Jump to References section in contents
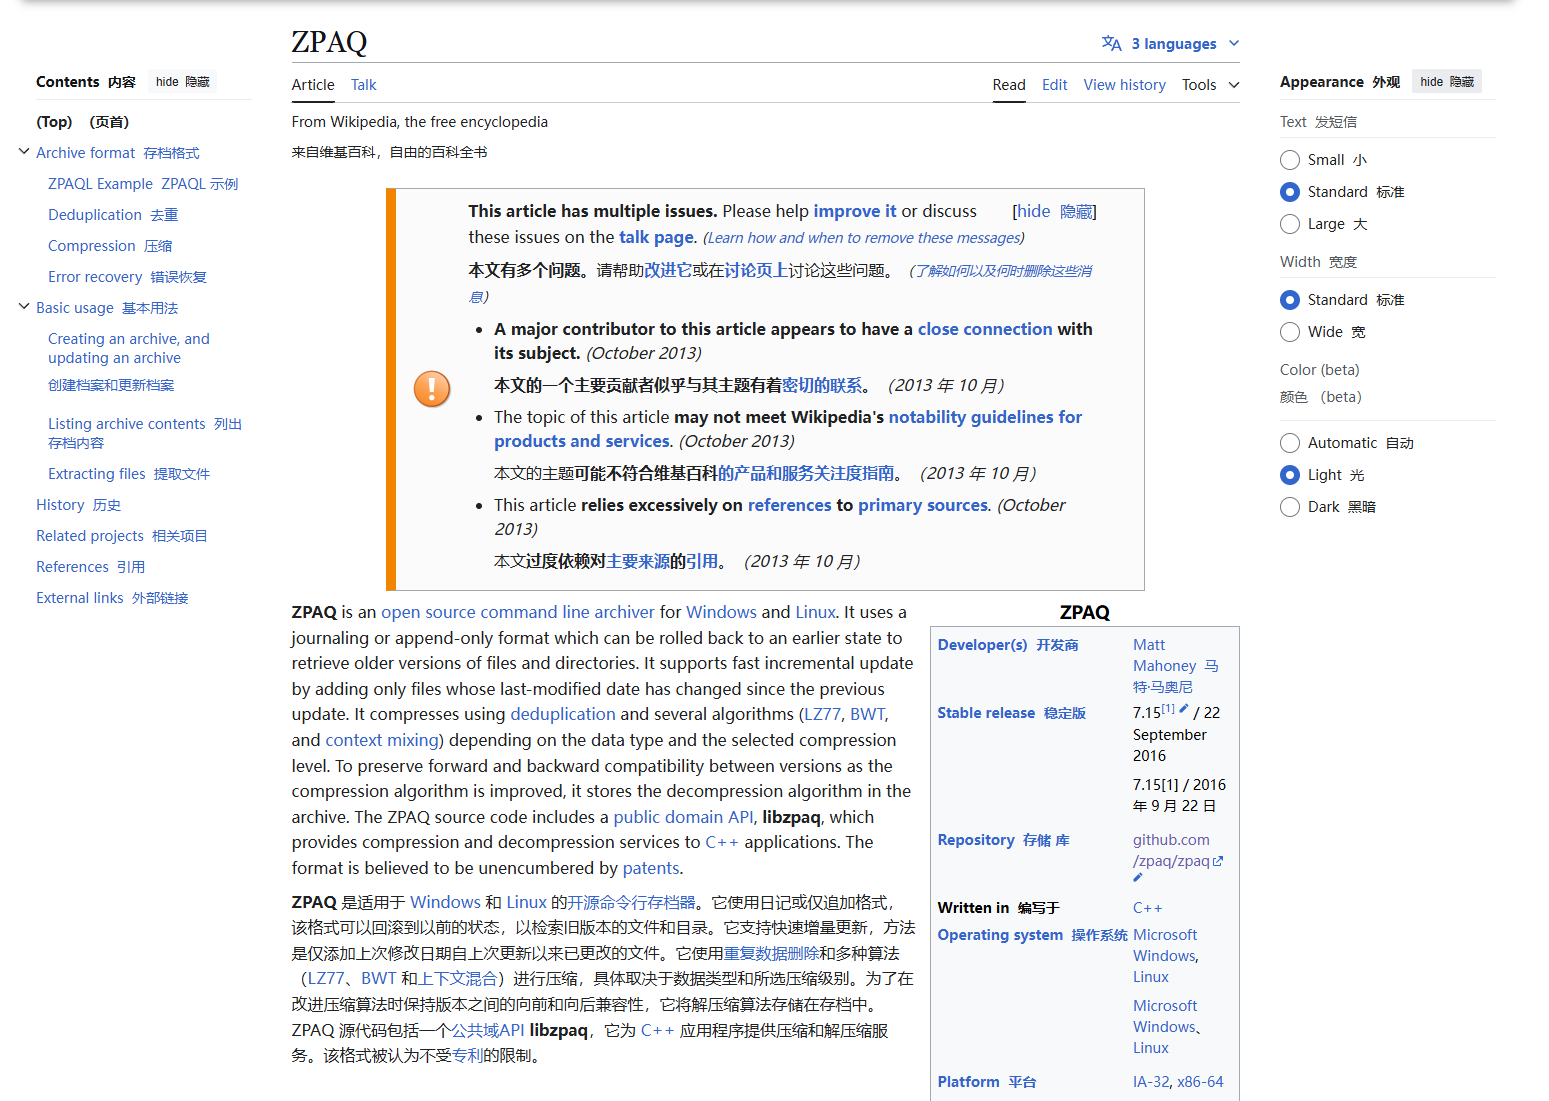This screenshot has width=1549, height=1101. click(x=90, y=567)
